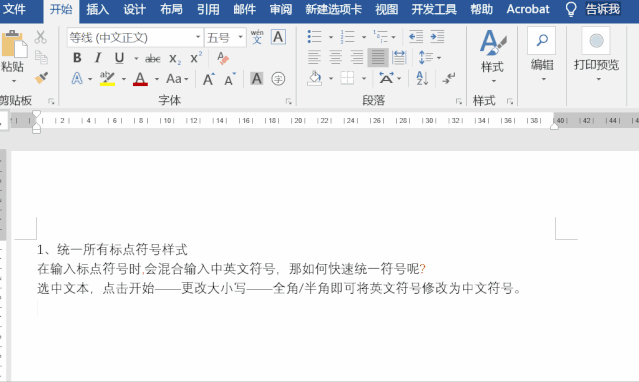The image size is (639, 382).
Task: Click the Enclose Characters icon
Action: (278, 78)
